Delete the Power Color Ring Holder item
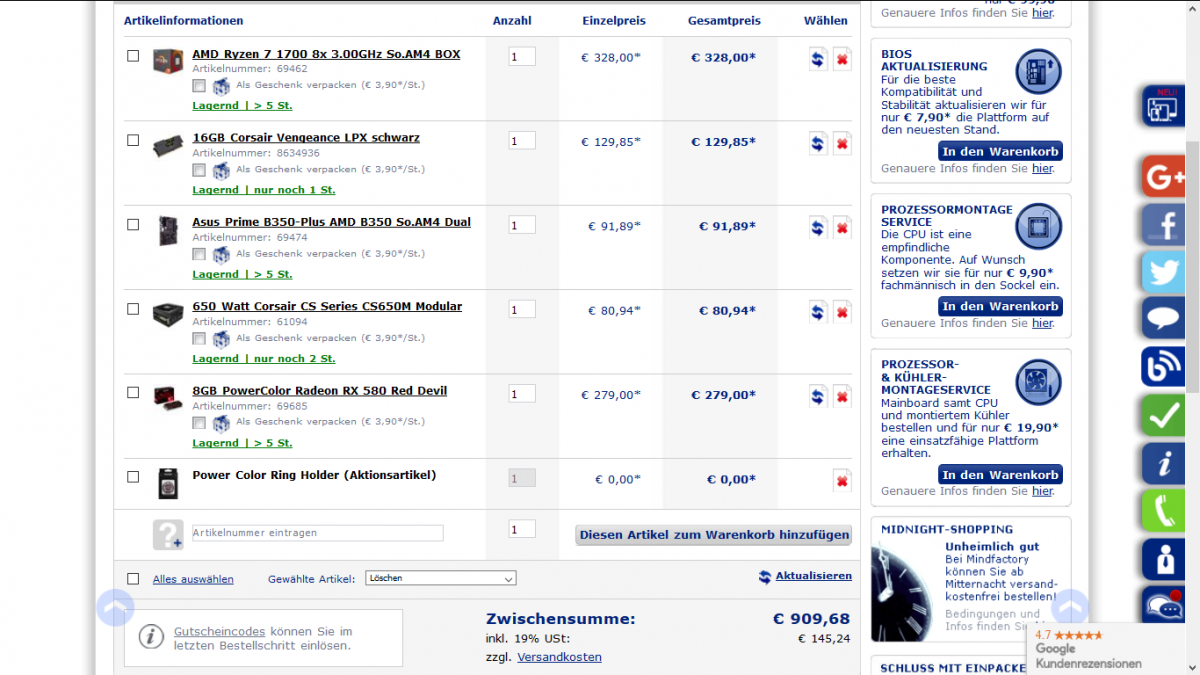The image size is (1200, 675). pos(842,481)
